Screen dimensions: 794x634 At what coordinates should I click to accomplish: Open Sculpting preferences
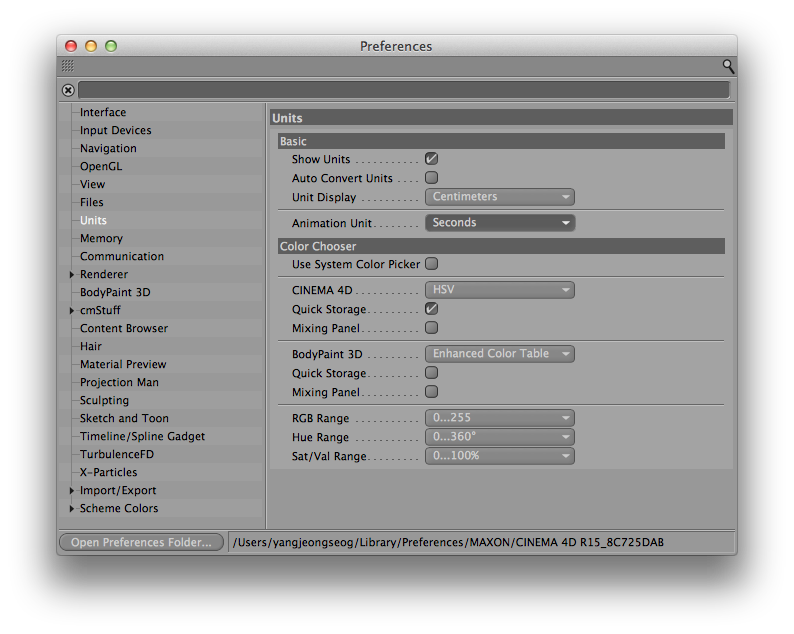[104, 400]
